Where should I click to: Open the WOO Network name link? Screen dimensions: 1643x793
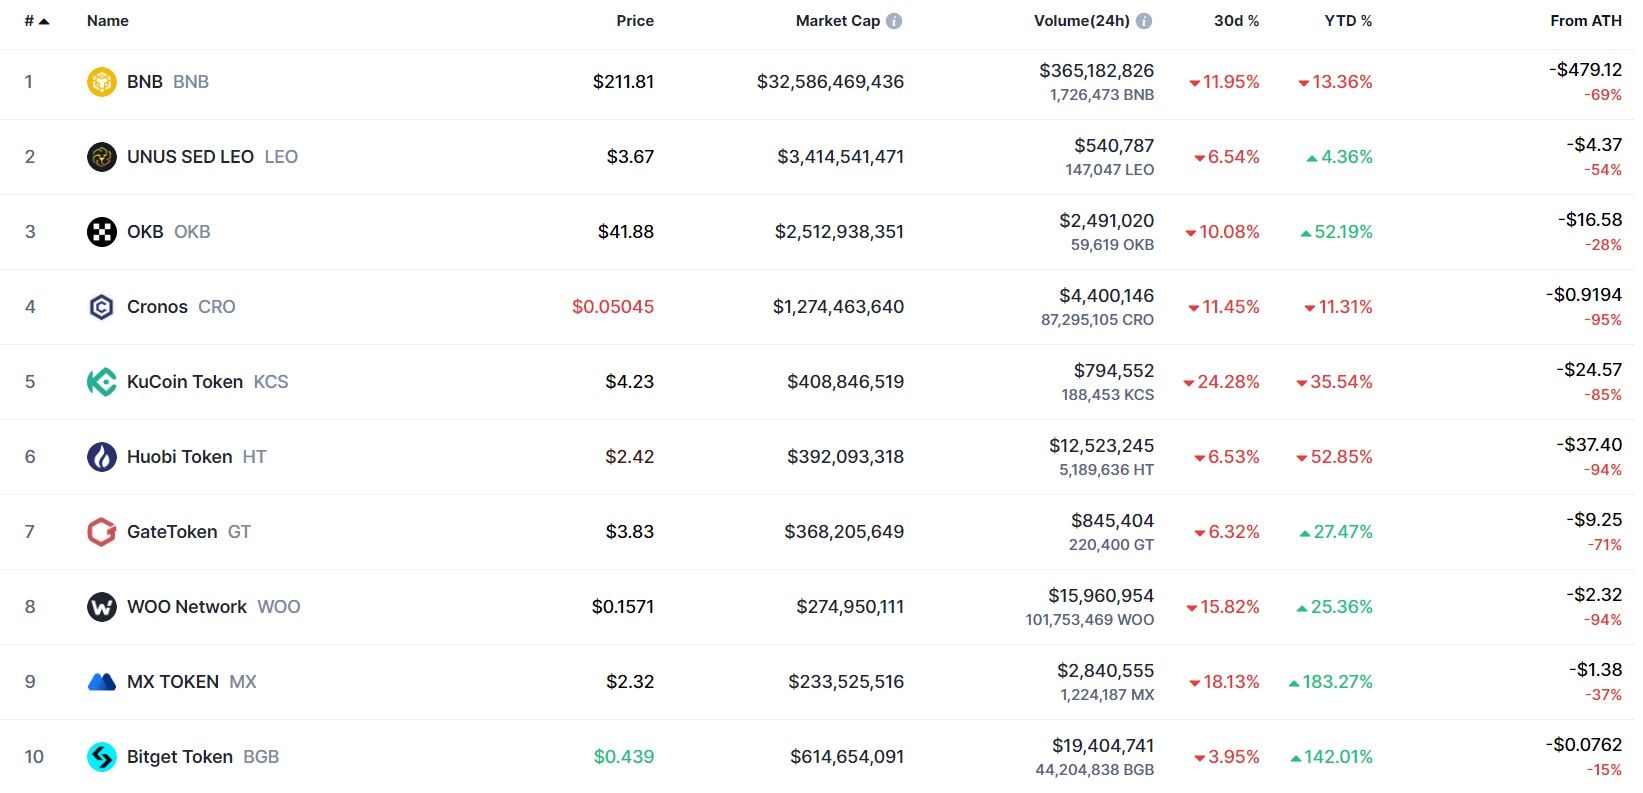tap(187, 607)
